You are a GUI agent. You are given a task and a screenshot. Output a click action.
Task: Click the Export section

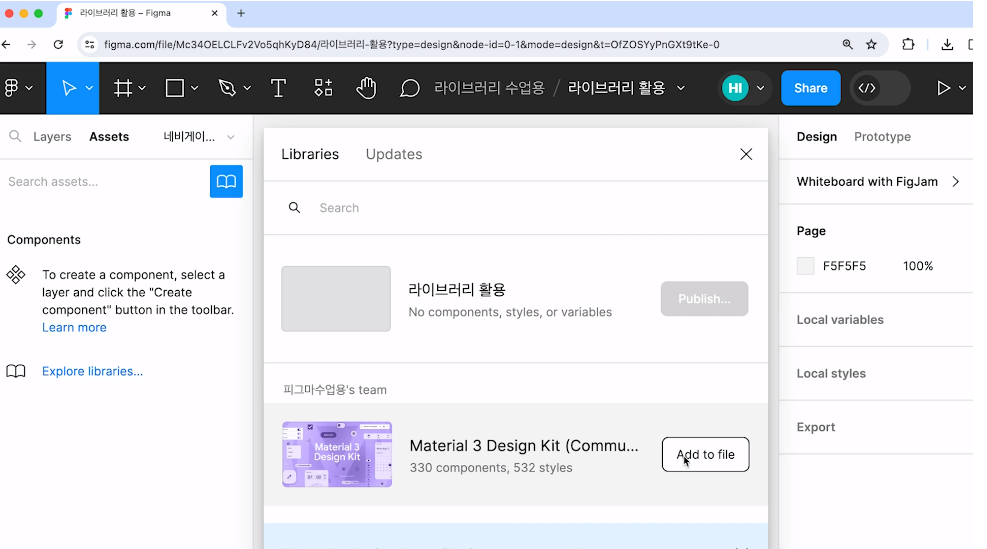coord(816,427)
